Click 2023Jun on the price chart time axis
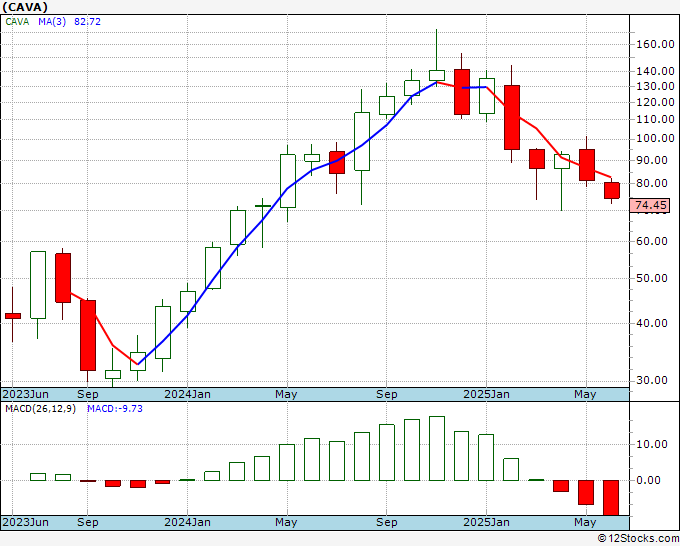 click(26, 394)
